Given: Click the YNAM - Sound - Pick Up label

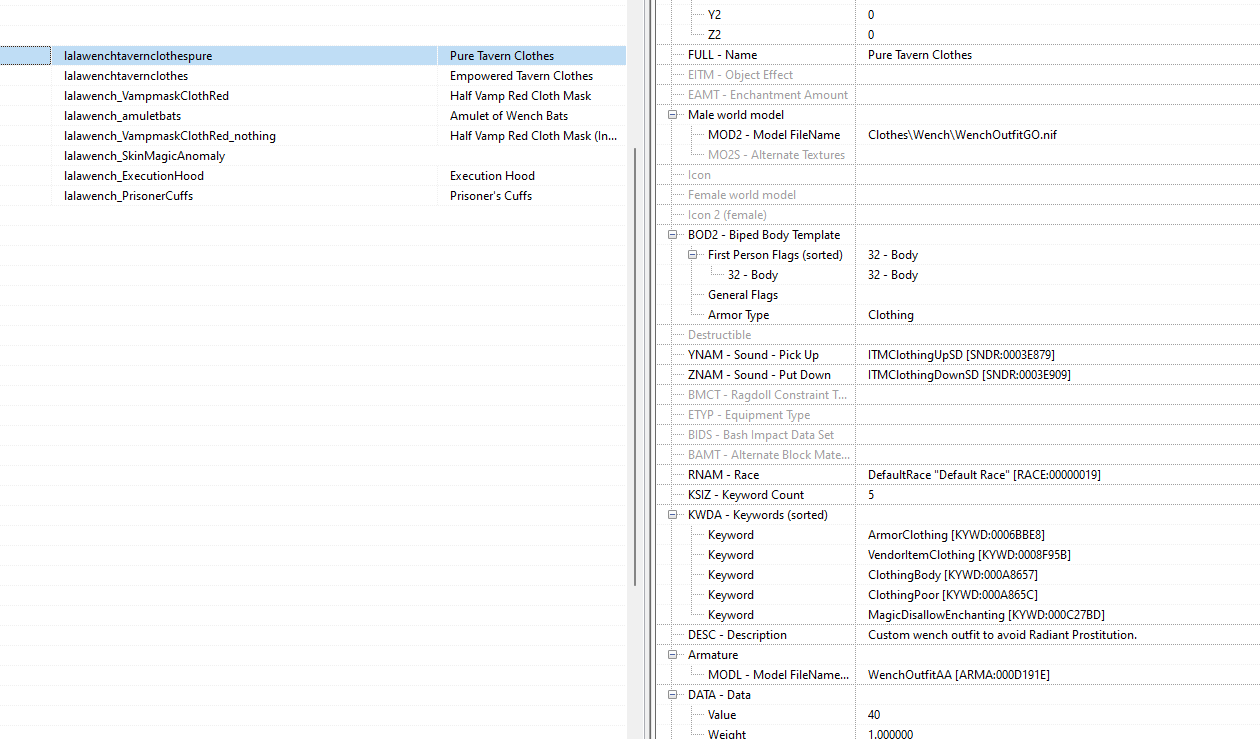Looking at the screenshot, I should tap(753, 355).
